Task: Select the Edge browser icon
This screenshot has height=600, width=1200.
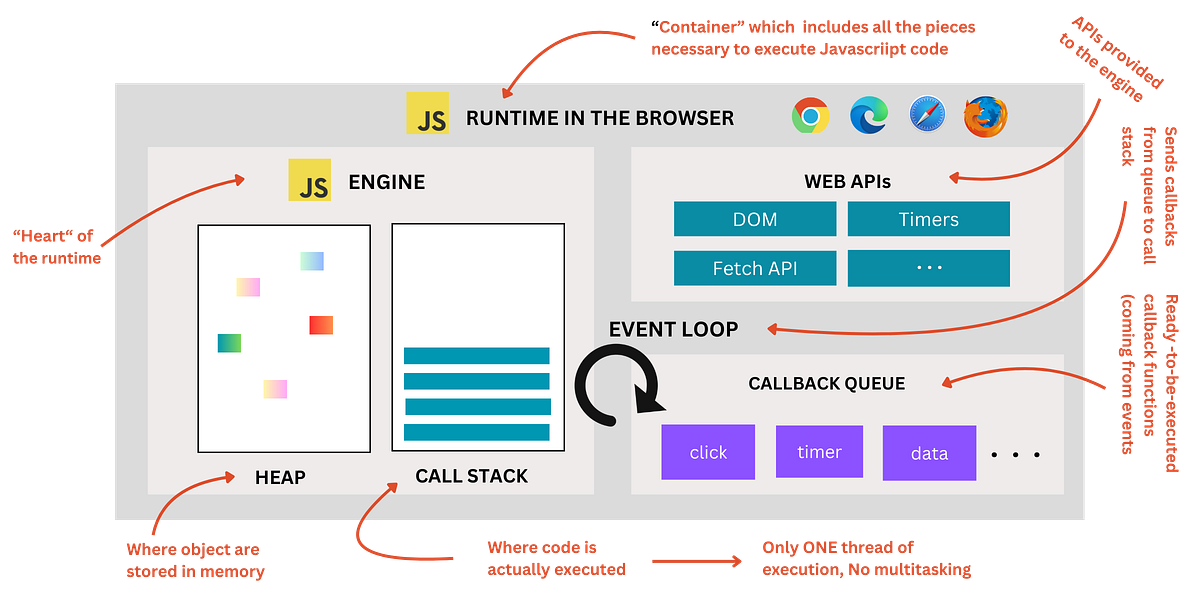Action: point(868,114)
